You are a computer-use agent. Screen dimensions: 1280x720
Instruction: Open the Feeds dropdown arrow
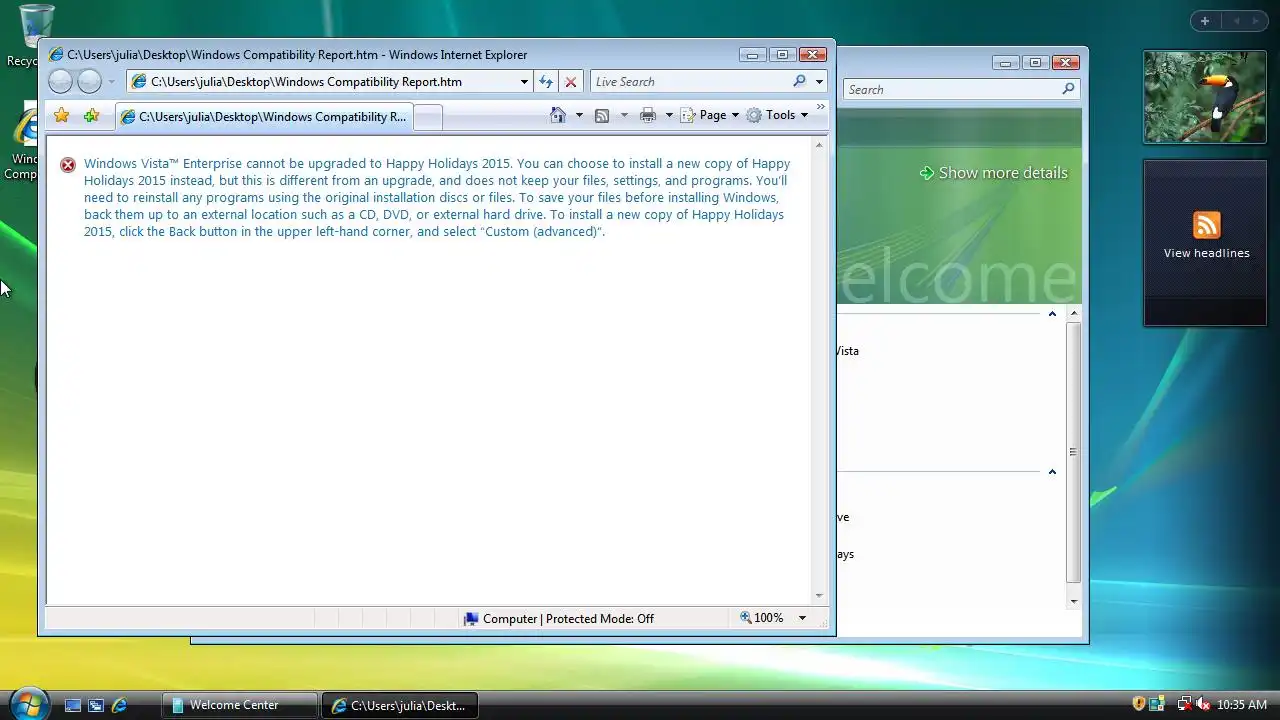[624, 115]
